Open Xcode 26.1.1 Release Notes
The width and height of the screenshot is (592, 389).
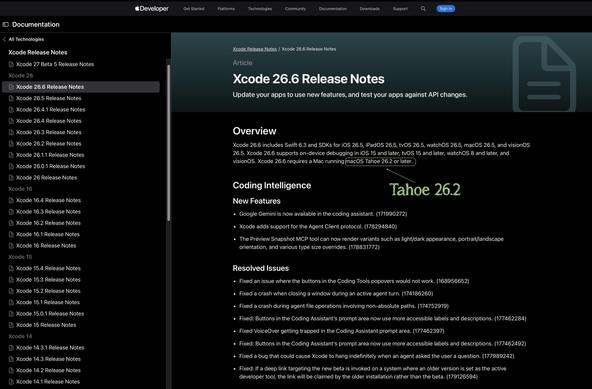pyautogui.click(x=50, y=155)
